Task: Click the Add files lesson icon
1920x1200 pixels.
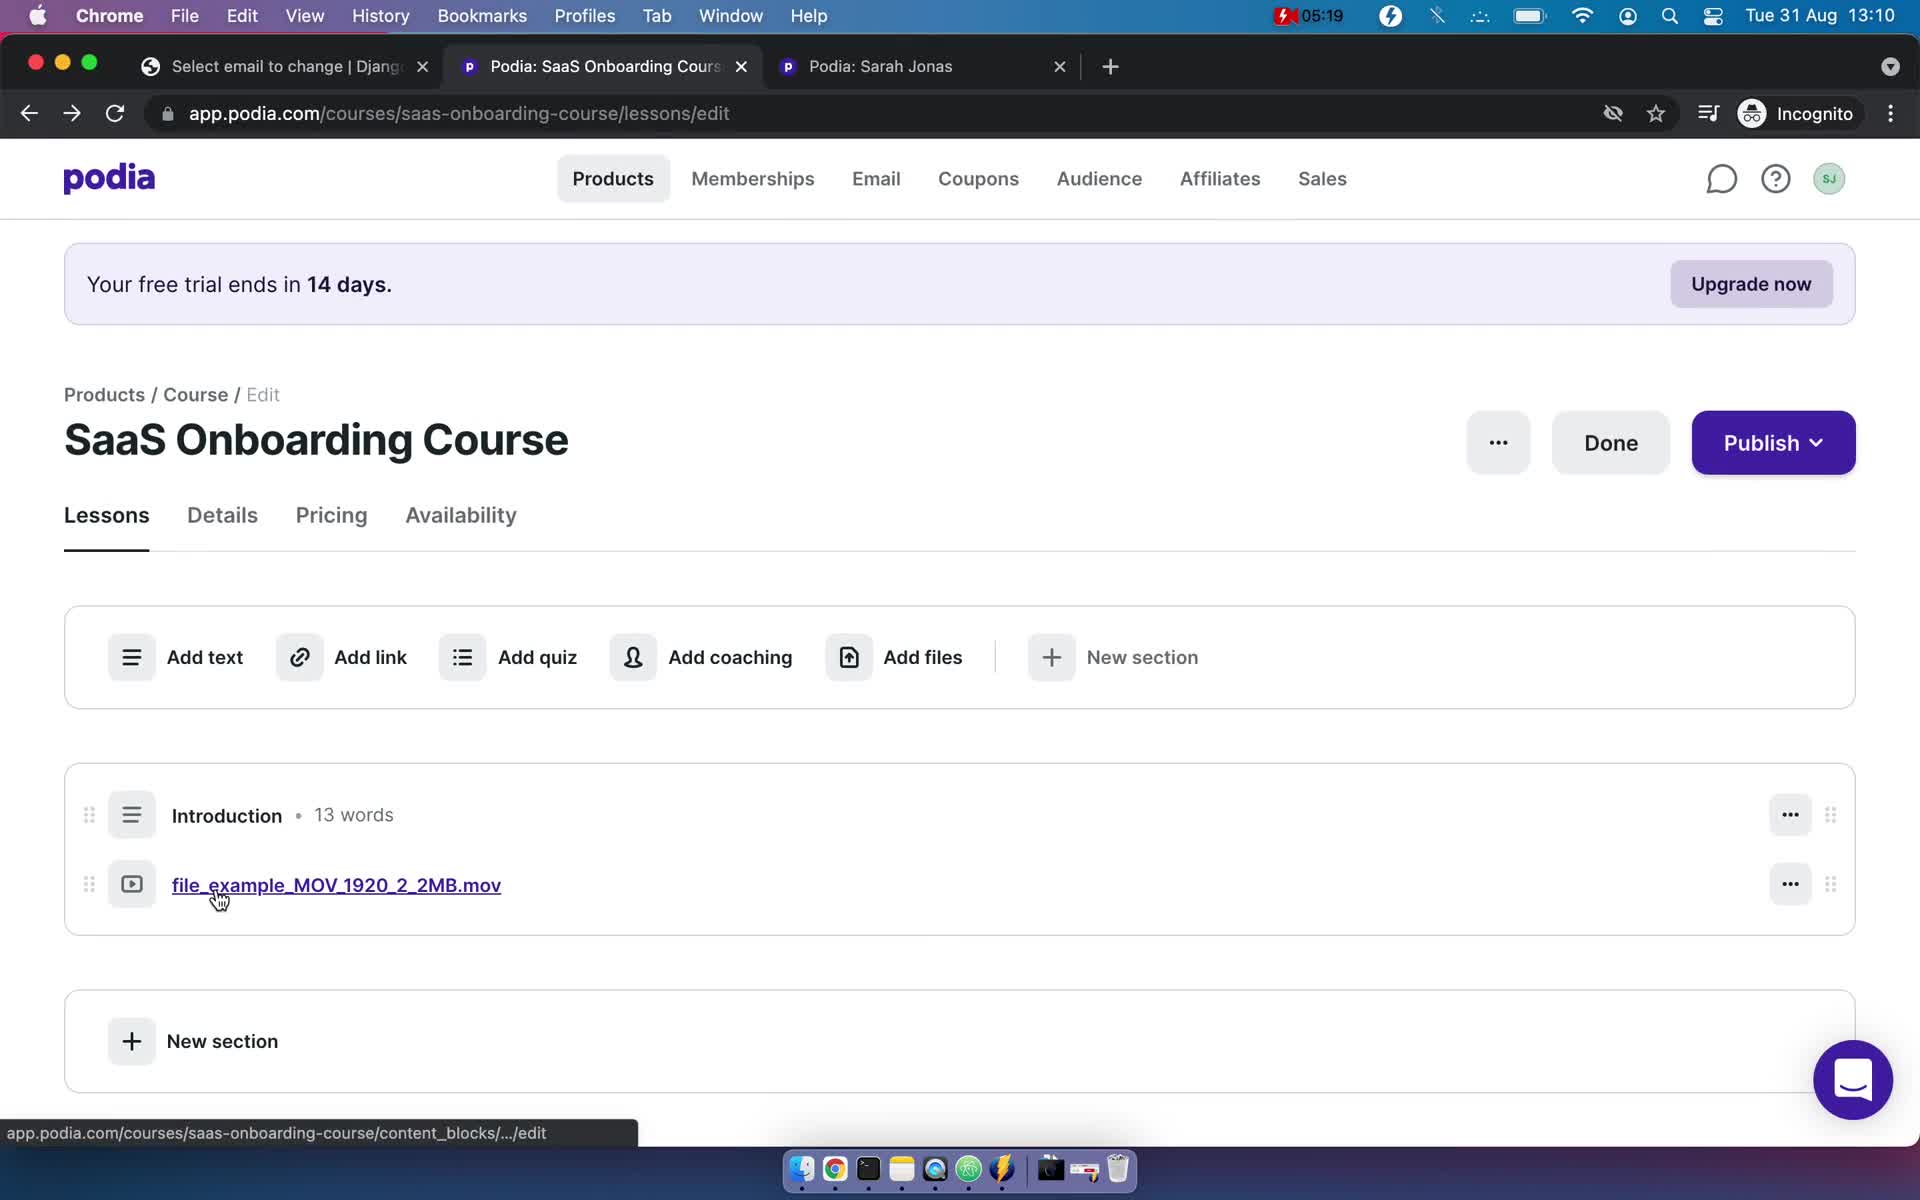Action: point(850,655)
